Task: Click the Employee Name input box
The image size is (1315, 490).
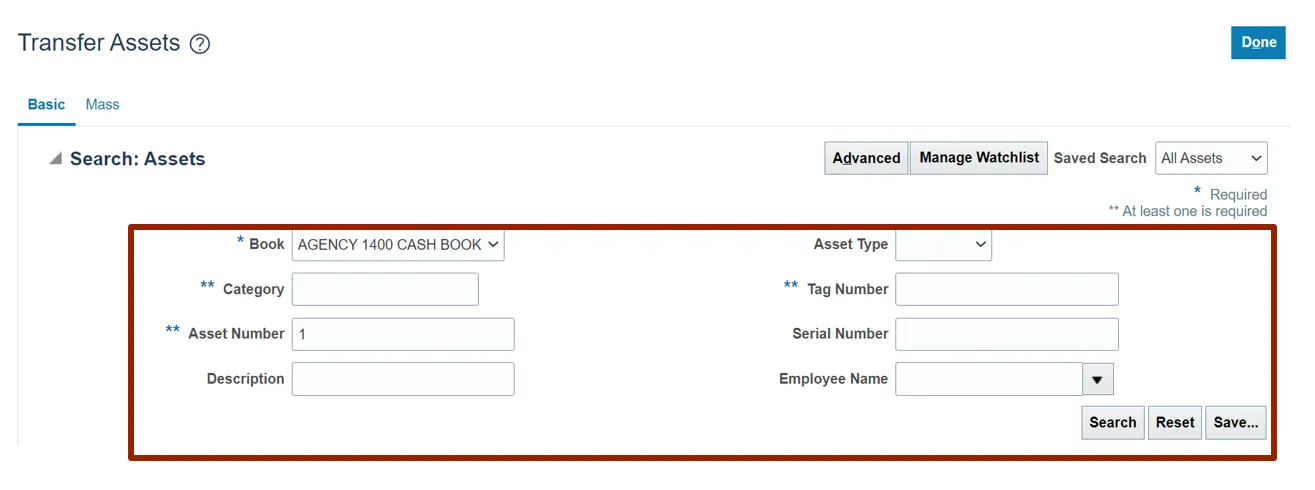Action: pos(988,379)
